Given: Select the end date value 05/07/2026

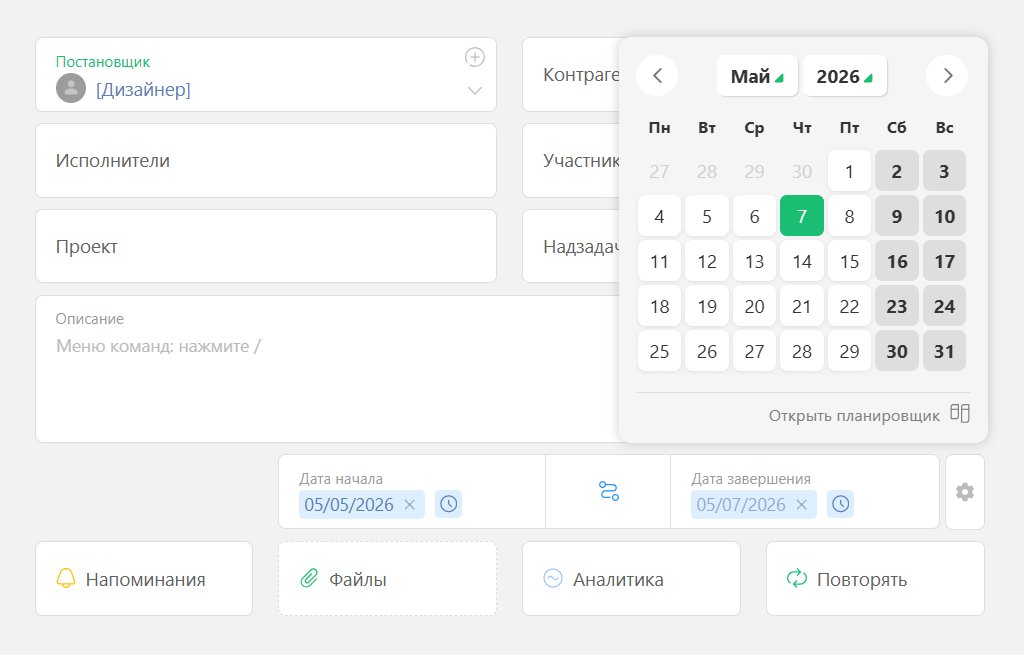Looking at the screenshot, I should (x=741, y=505).
